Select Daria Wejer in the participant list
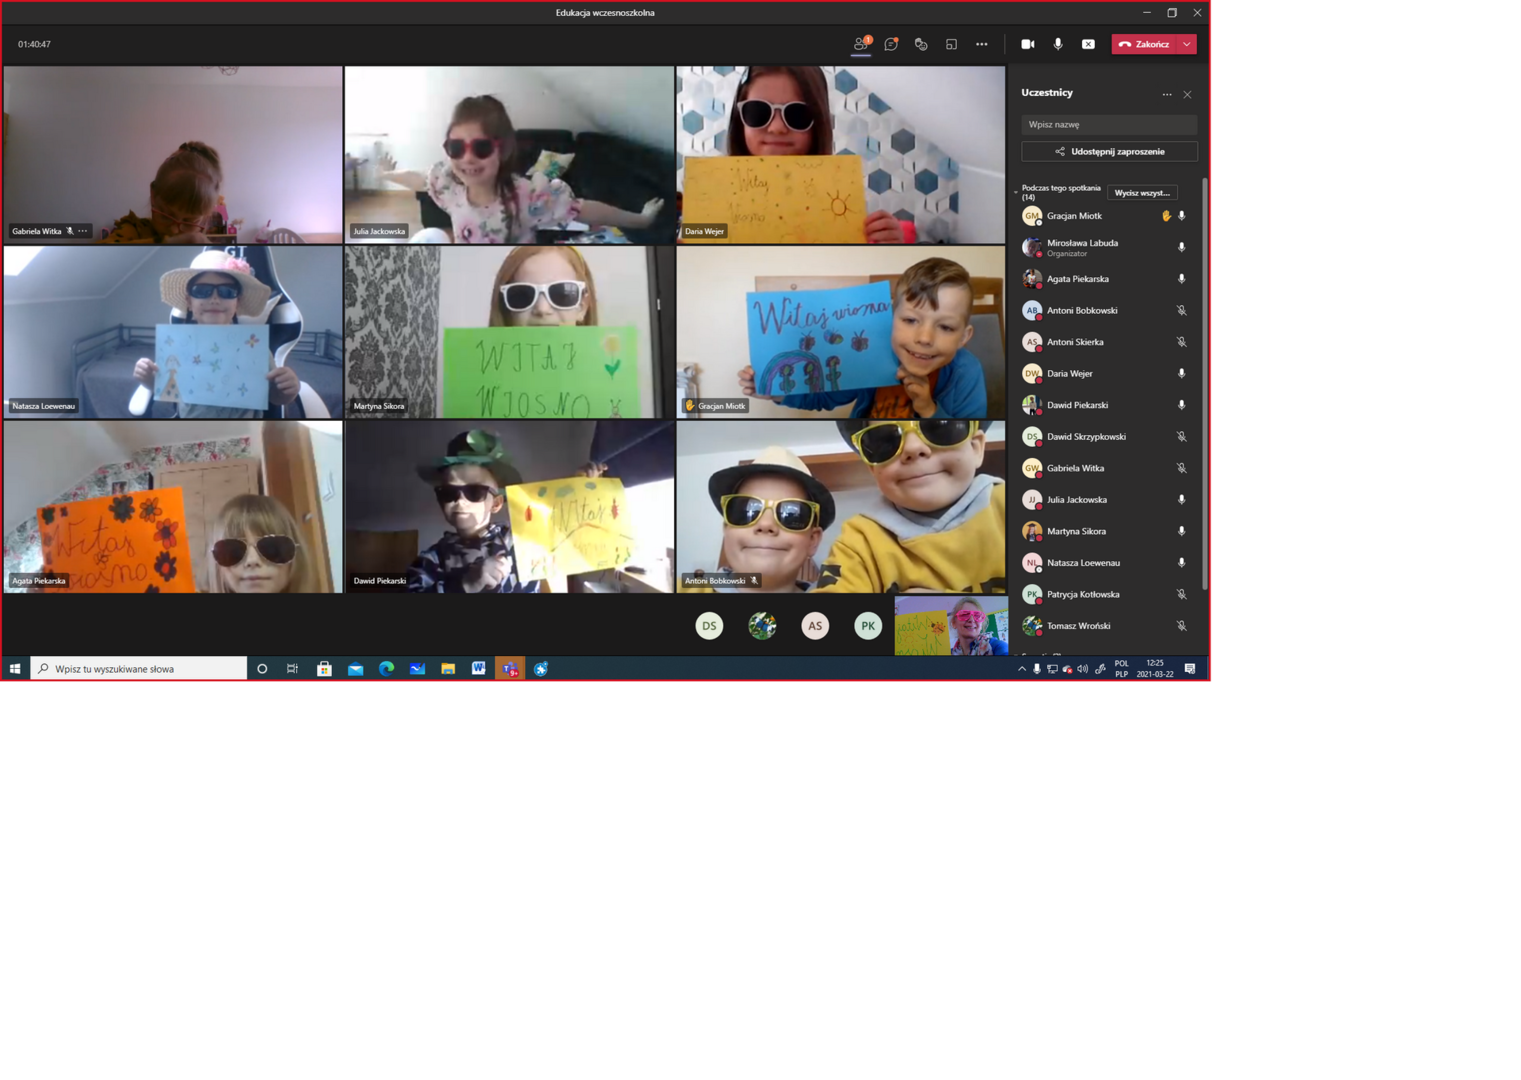Image resolution: width=1521 pixels, height=1080 pixels. (x=1070, y=374)
